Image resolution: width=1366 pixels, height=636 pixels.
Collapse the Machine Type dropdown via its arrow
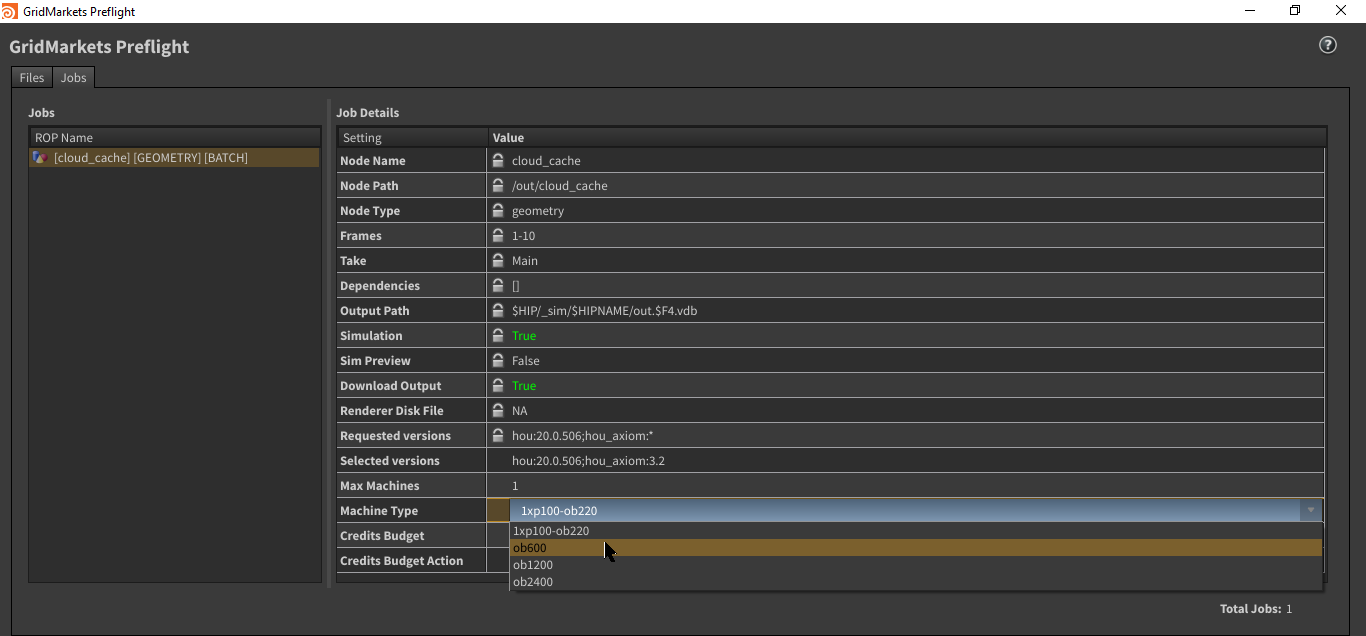(x=1310, y=510)
